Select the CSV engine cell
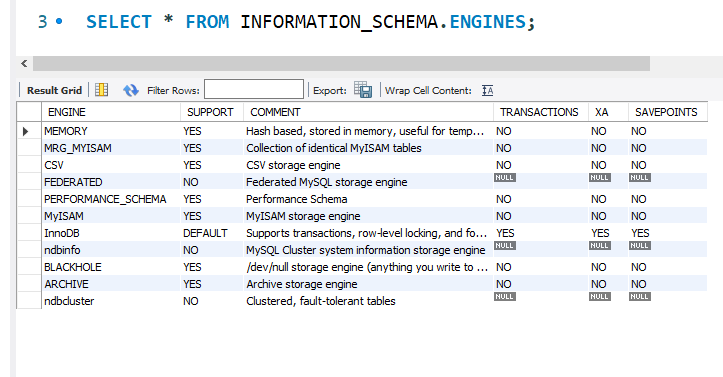The height and width of the screenshot is (377, 723). (x=111, y=165)
